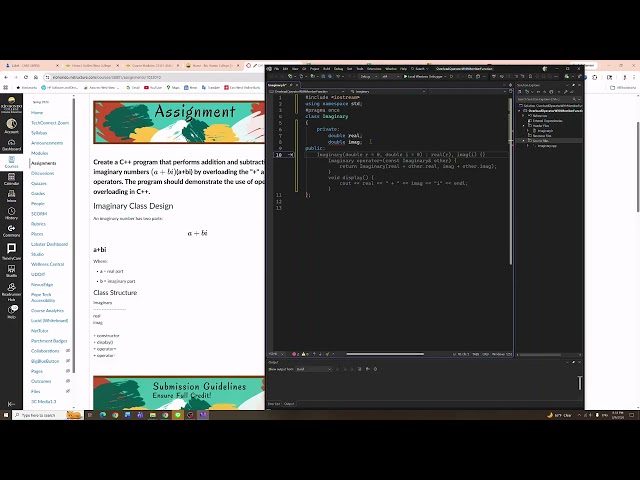The height and width of the screenshot is (480, 640).
Task: Click the browser address bar
Action: tap(155, 77)
